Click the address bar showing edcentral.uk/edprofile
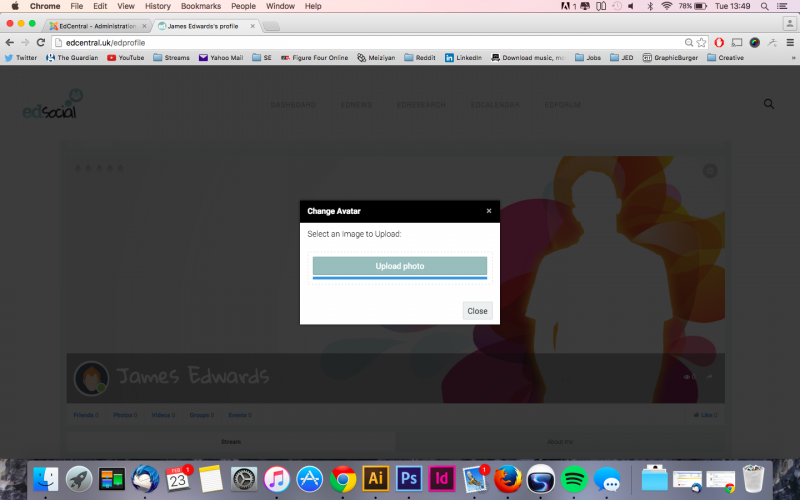The width and height of the screenshot is (800, 500). 360,43
